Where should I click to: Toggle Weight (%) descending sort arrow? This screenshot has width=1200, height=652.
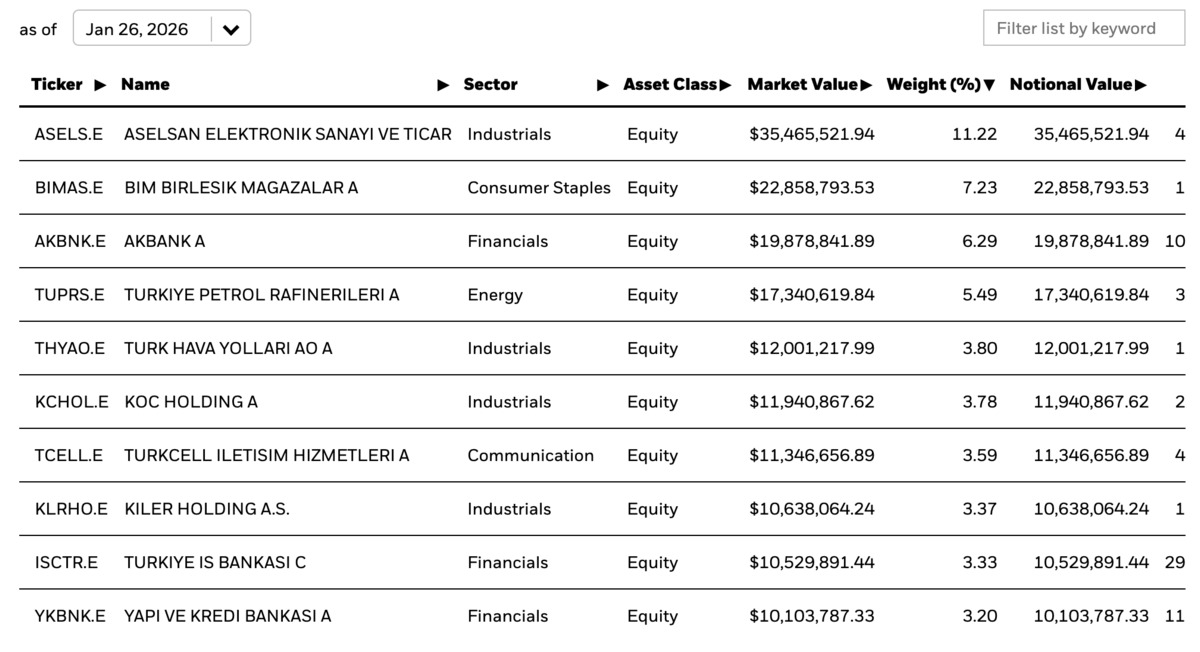click(989, 85)
